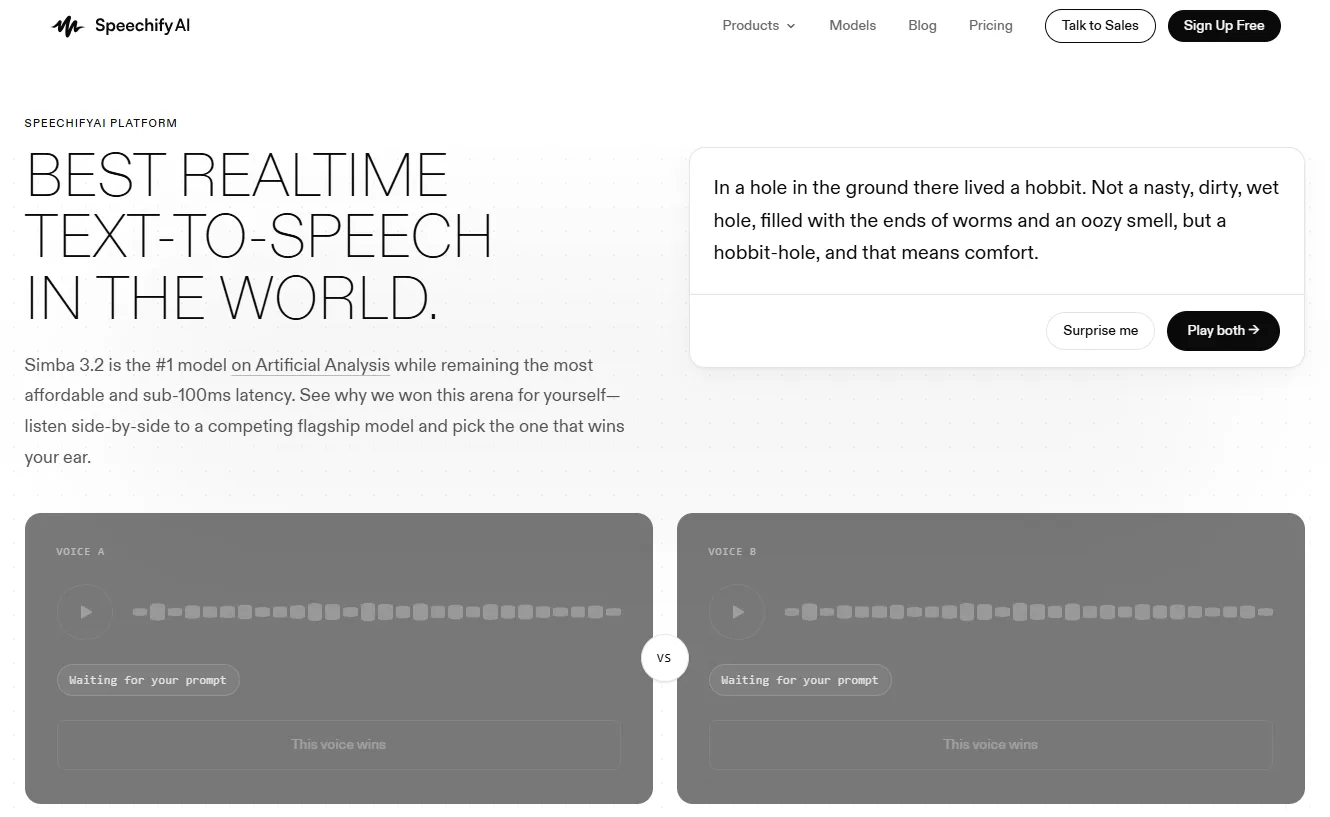Click the Sign Up Free button
This screenshot has height=817, width=1330.
click(1224, 26)
